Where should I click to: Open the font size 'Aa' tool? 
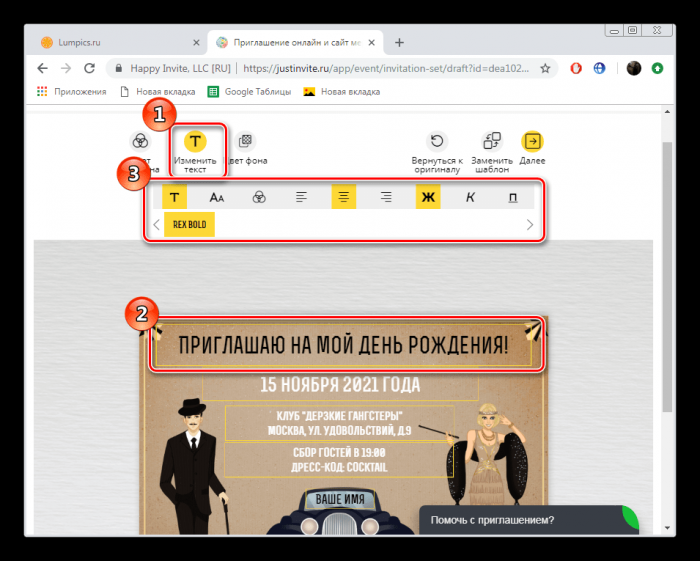(217, 197)
